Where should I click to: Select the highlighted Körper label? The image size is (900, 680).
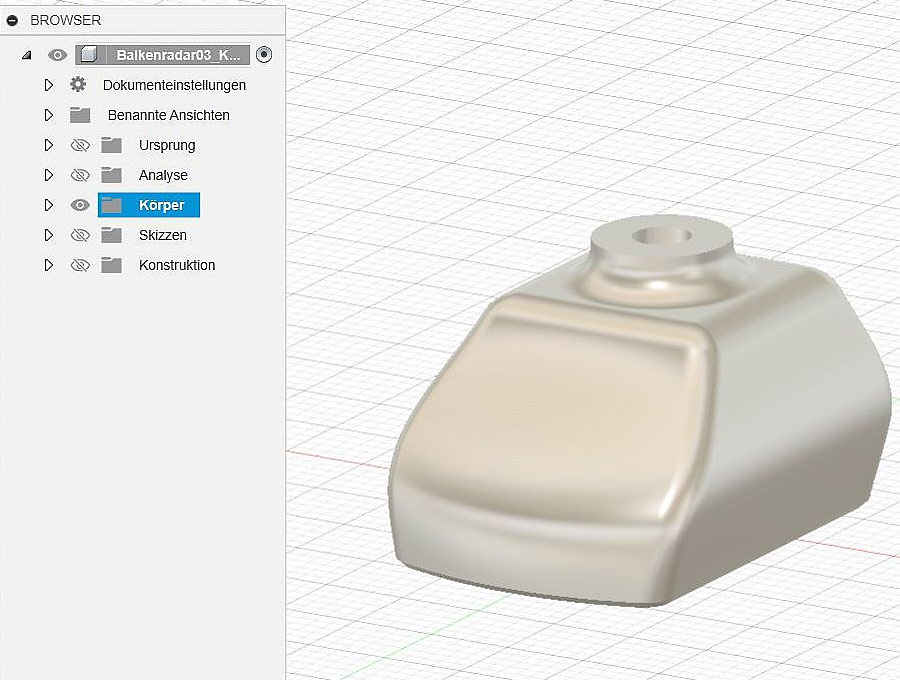[161, 205]
